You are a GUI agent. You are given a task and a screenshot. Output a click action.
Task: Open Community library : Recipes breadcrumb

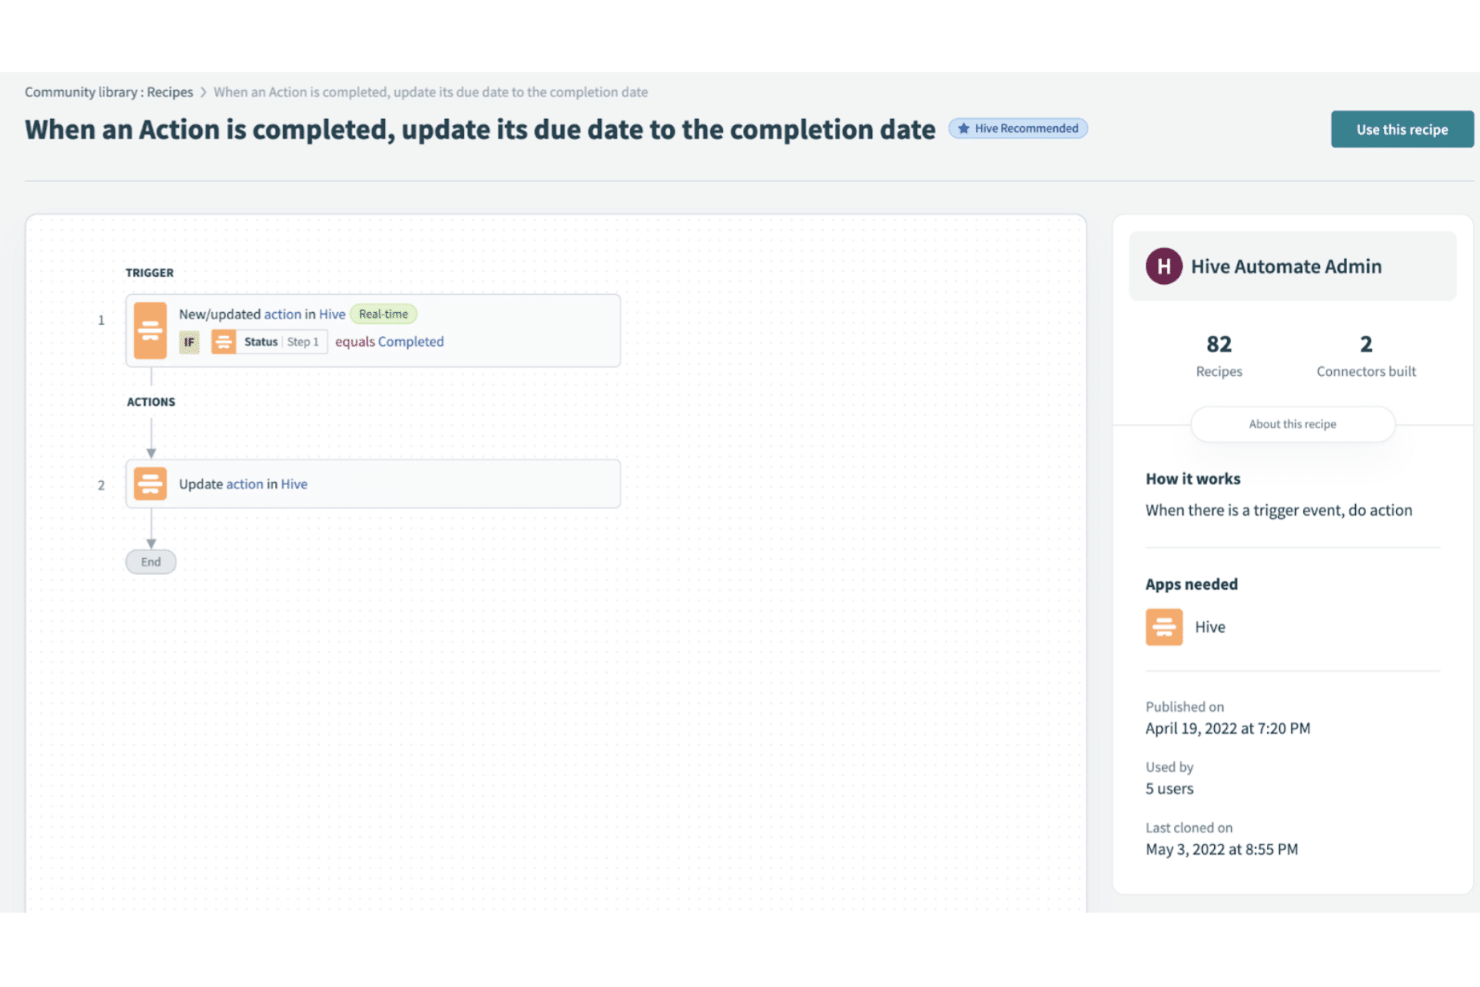(x=109, y=92)
